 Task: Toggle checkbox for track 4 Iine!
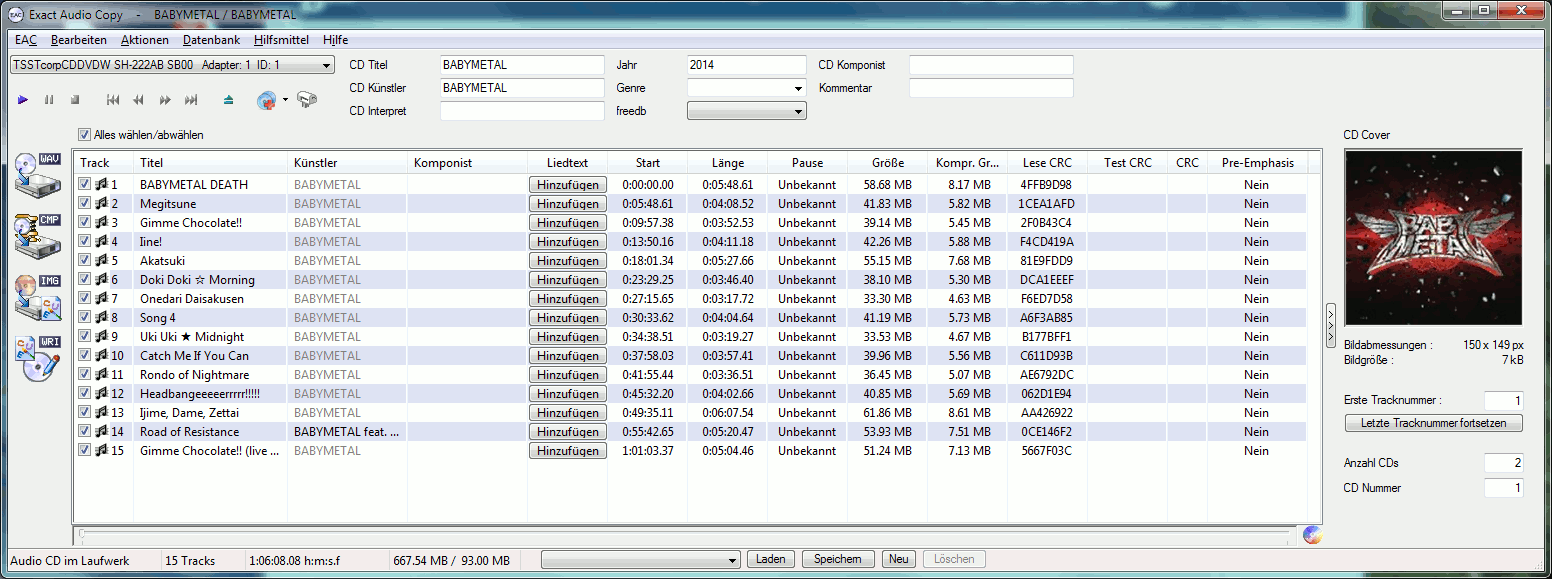point(85,241)
